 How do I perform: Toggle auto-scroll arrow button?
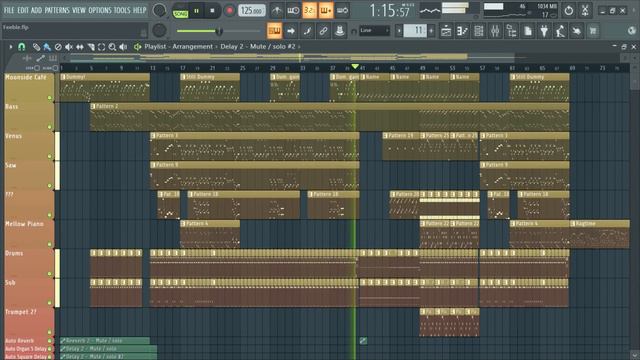point(291,31)
